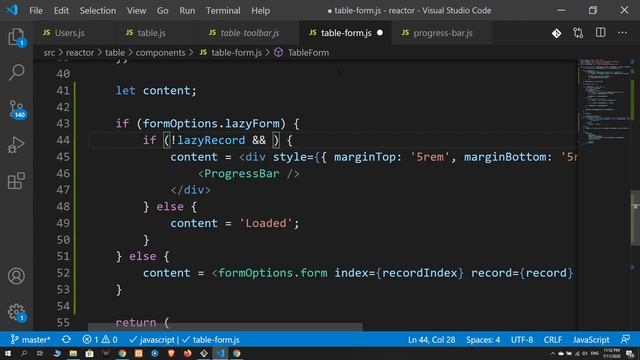Open File Explorer from the taskbar

point(73,353)
